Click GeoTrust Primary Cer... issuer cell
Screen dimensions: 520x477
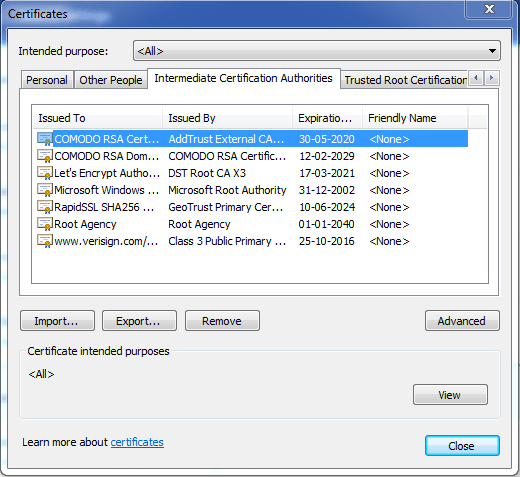click(226, 207)
